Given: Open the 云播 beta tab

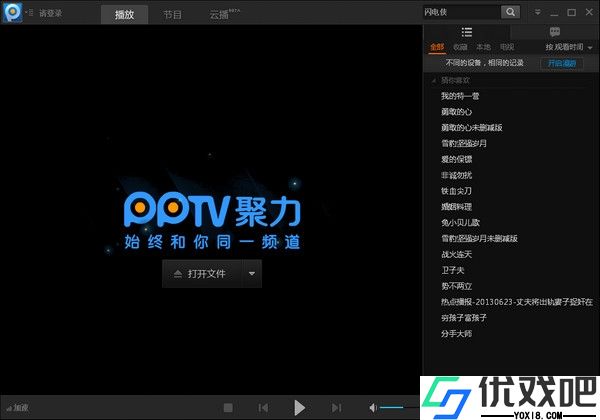Looking at the screenshot, I should (x=224, y=15).
